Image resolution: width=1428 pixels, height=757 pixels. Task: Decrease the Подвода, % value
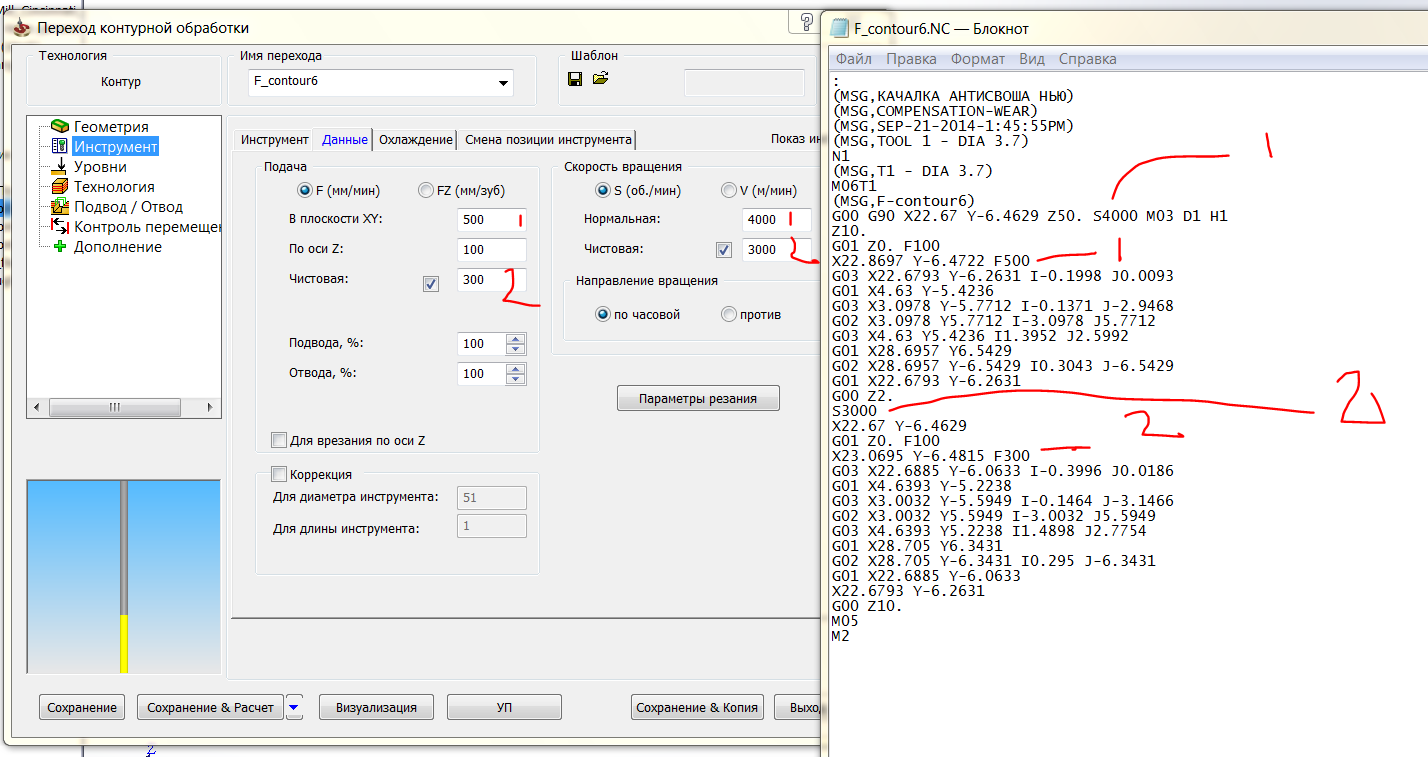click(516, 349)
